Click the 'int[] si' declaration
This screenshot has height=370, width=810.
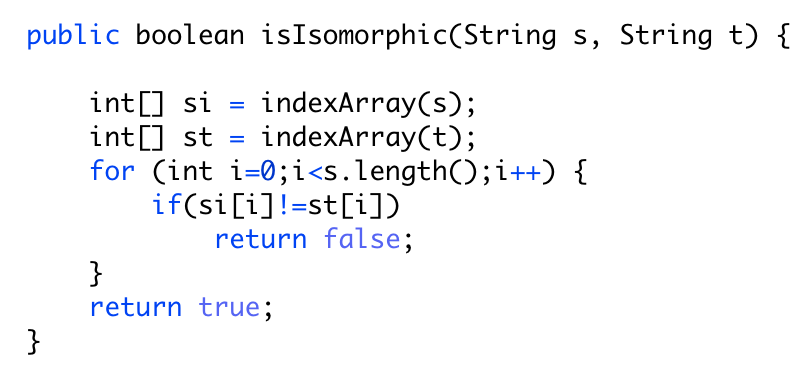pos(151,104)
